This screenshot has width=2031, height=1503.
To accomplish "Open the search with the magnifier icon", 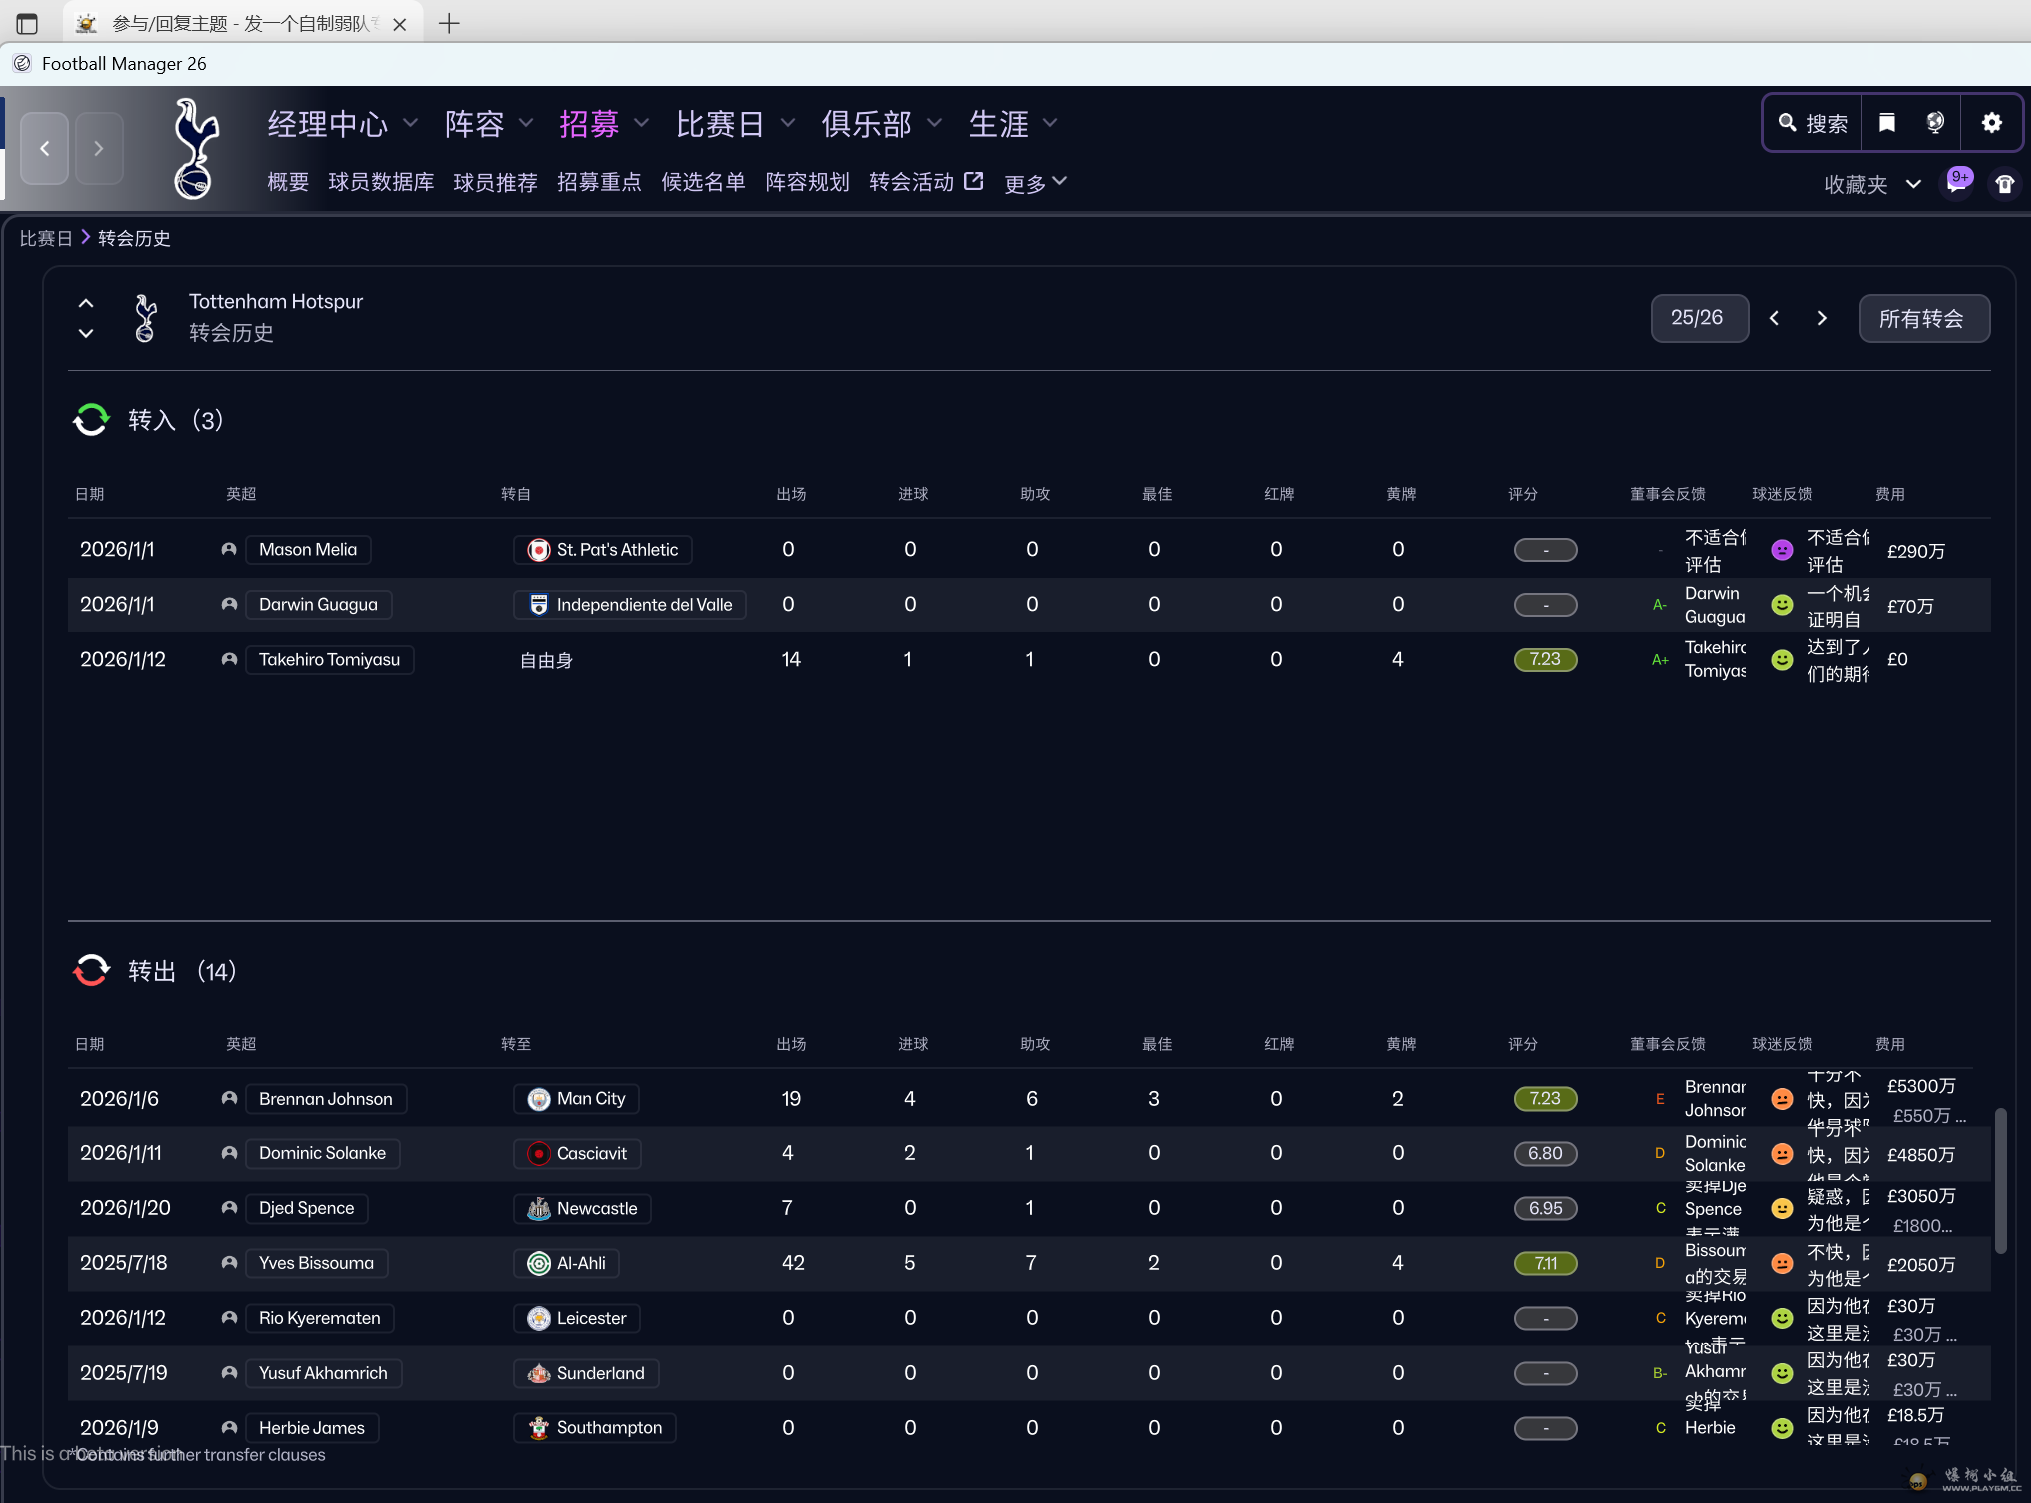I will click(x=1790, y=122).
